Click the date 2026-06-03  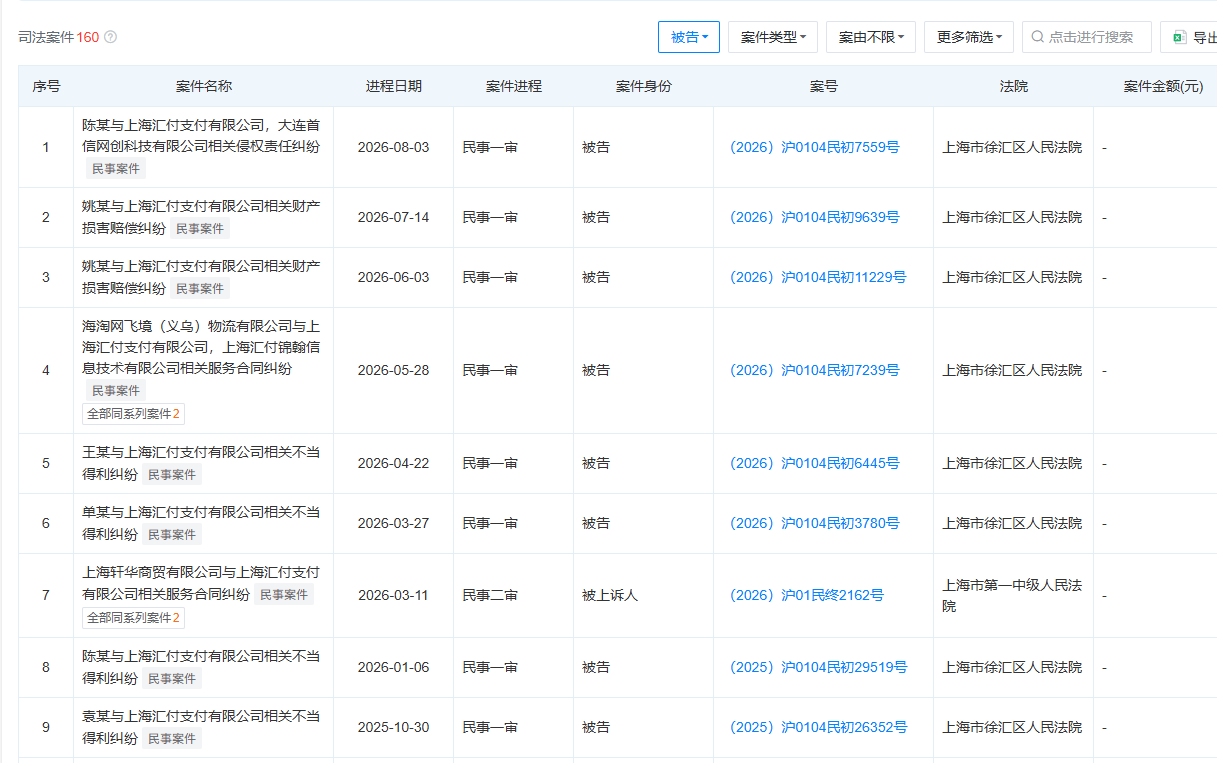393,277
